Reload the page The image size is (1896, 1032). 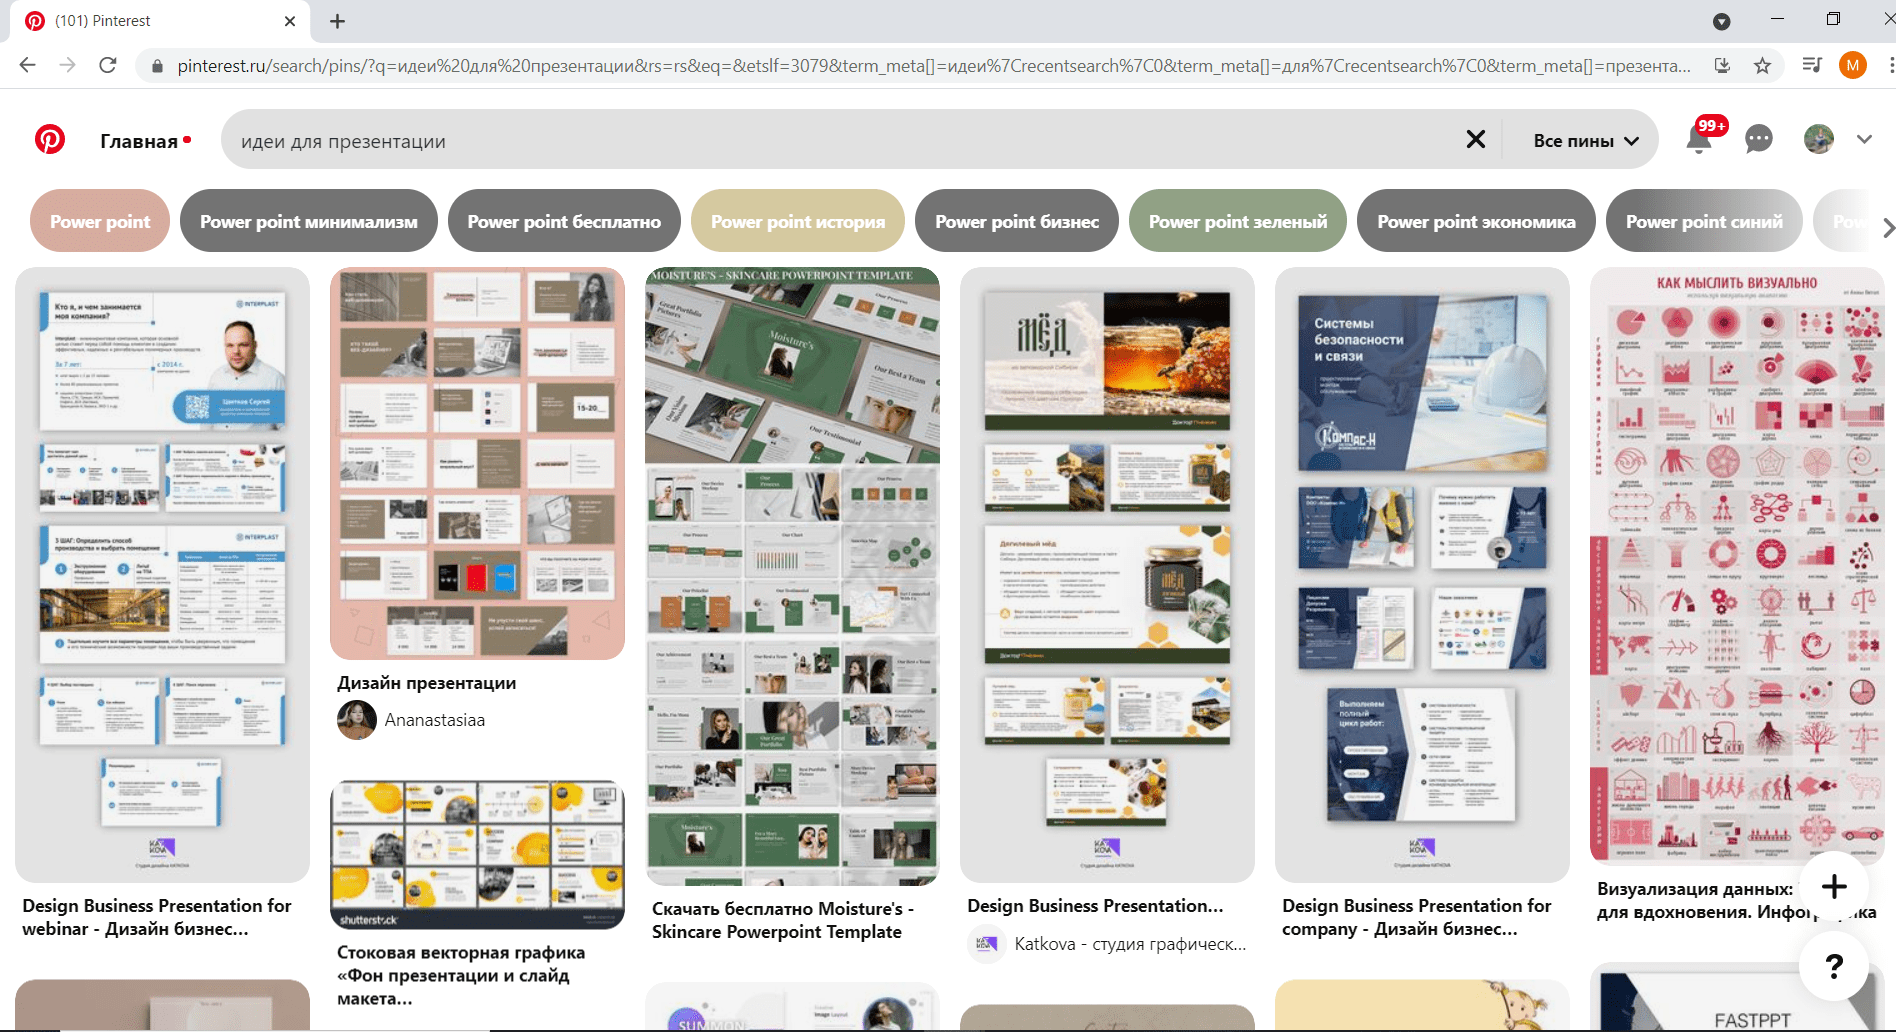click(x=108, y=65)
